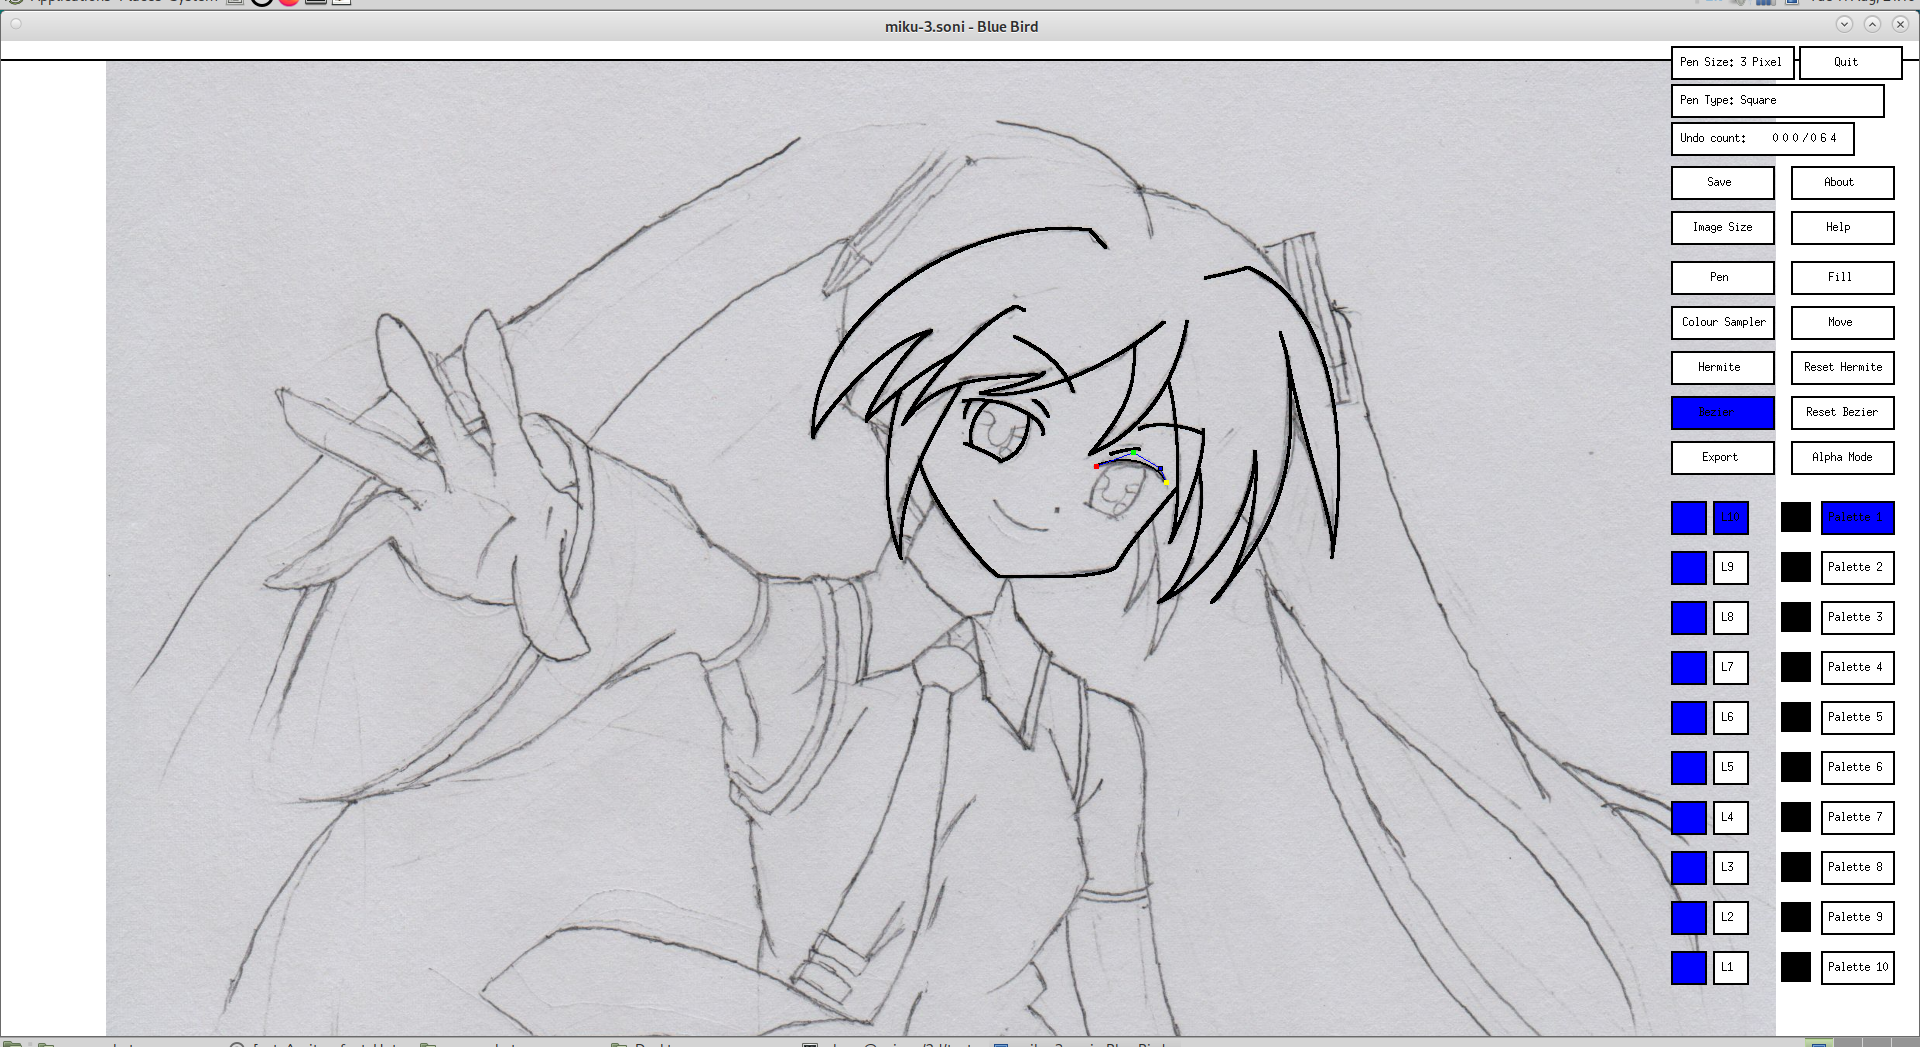This screenshot has height=1047, width=1920.
Task: Click the black swatch beside Palette 4
Action: pyautogui.click(x=1796, y=667)
